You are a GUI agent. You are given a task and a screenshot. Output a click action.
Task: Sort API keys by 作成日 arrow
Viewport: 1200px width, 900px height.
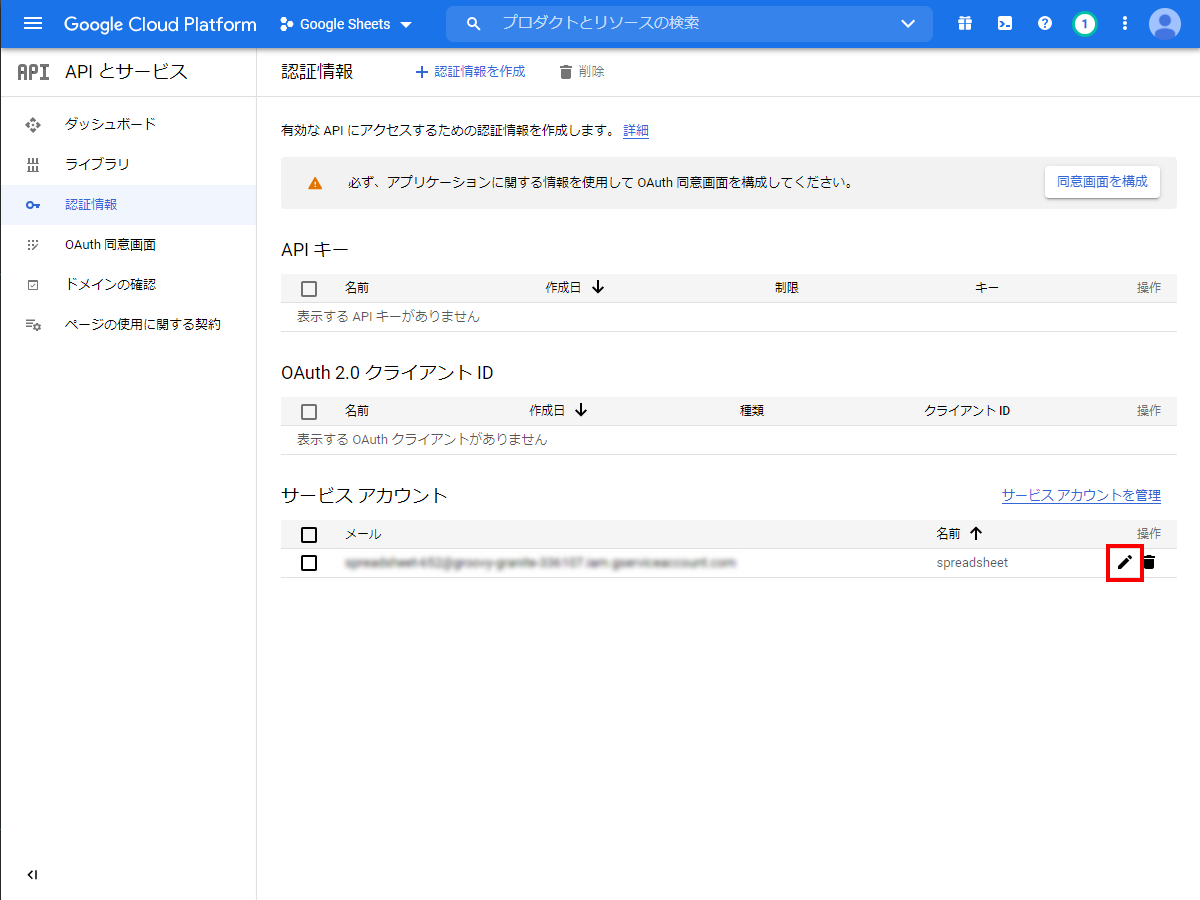click(598, 288)
